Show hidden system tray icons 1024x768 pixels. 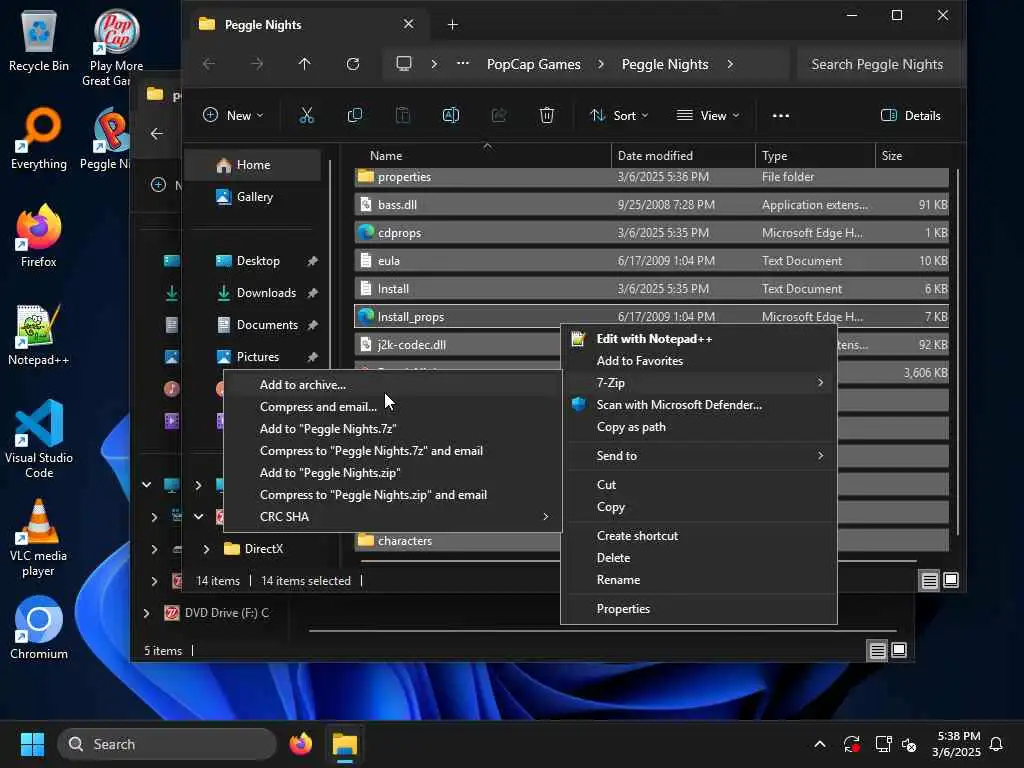pyautogui.click(x=820, y=744)
